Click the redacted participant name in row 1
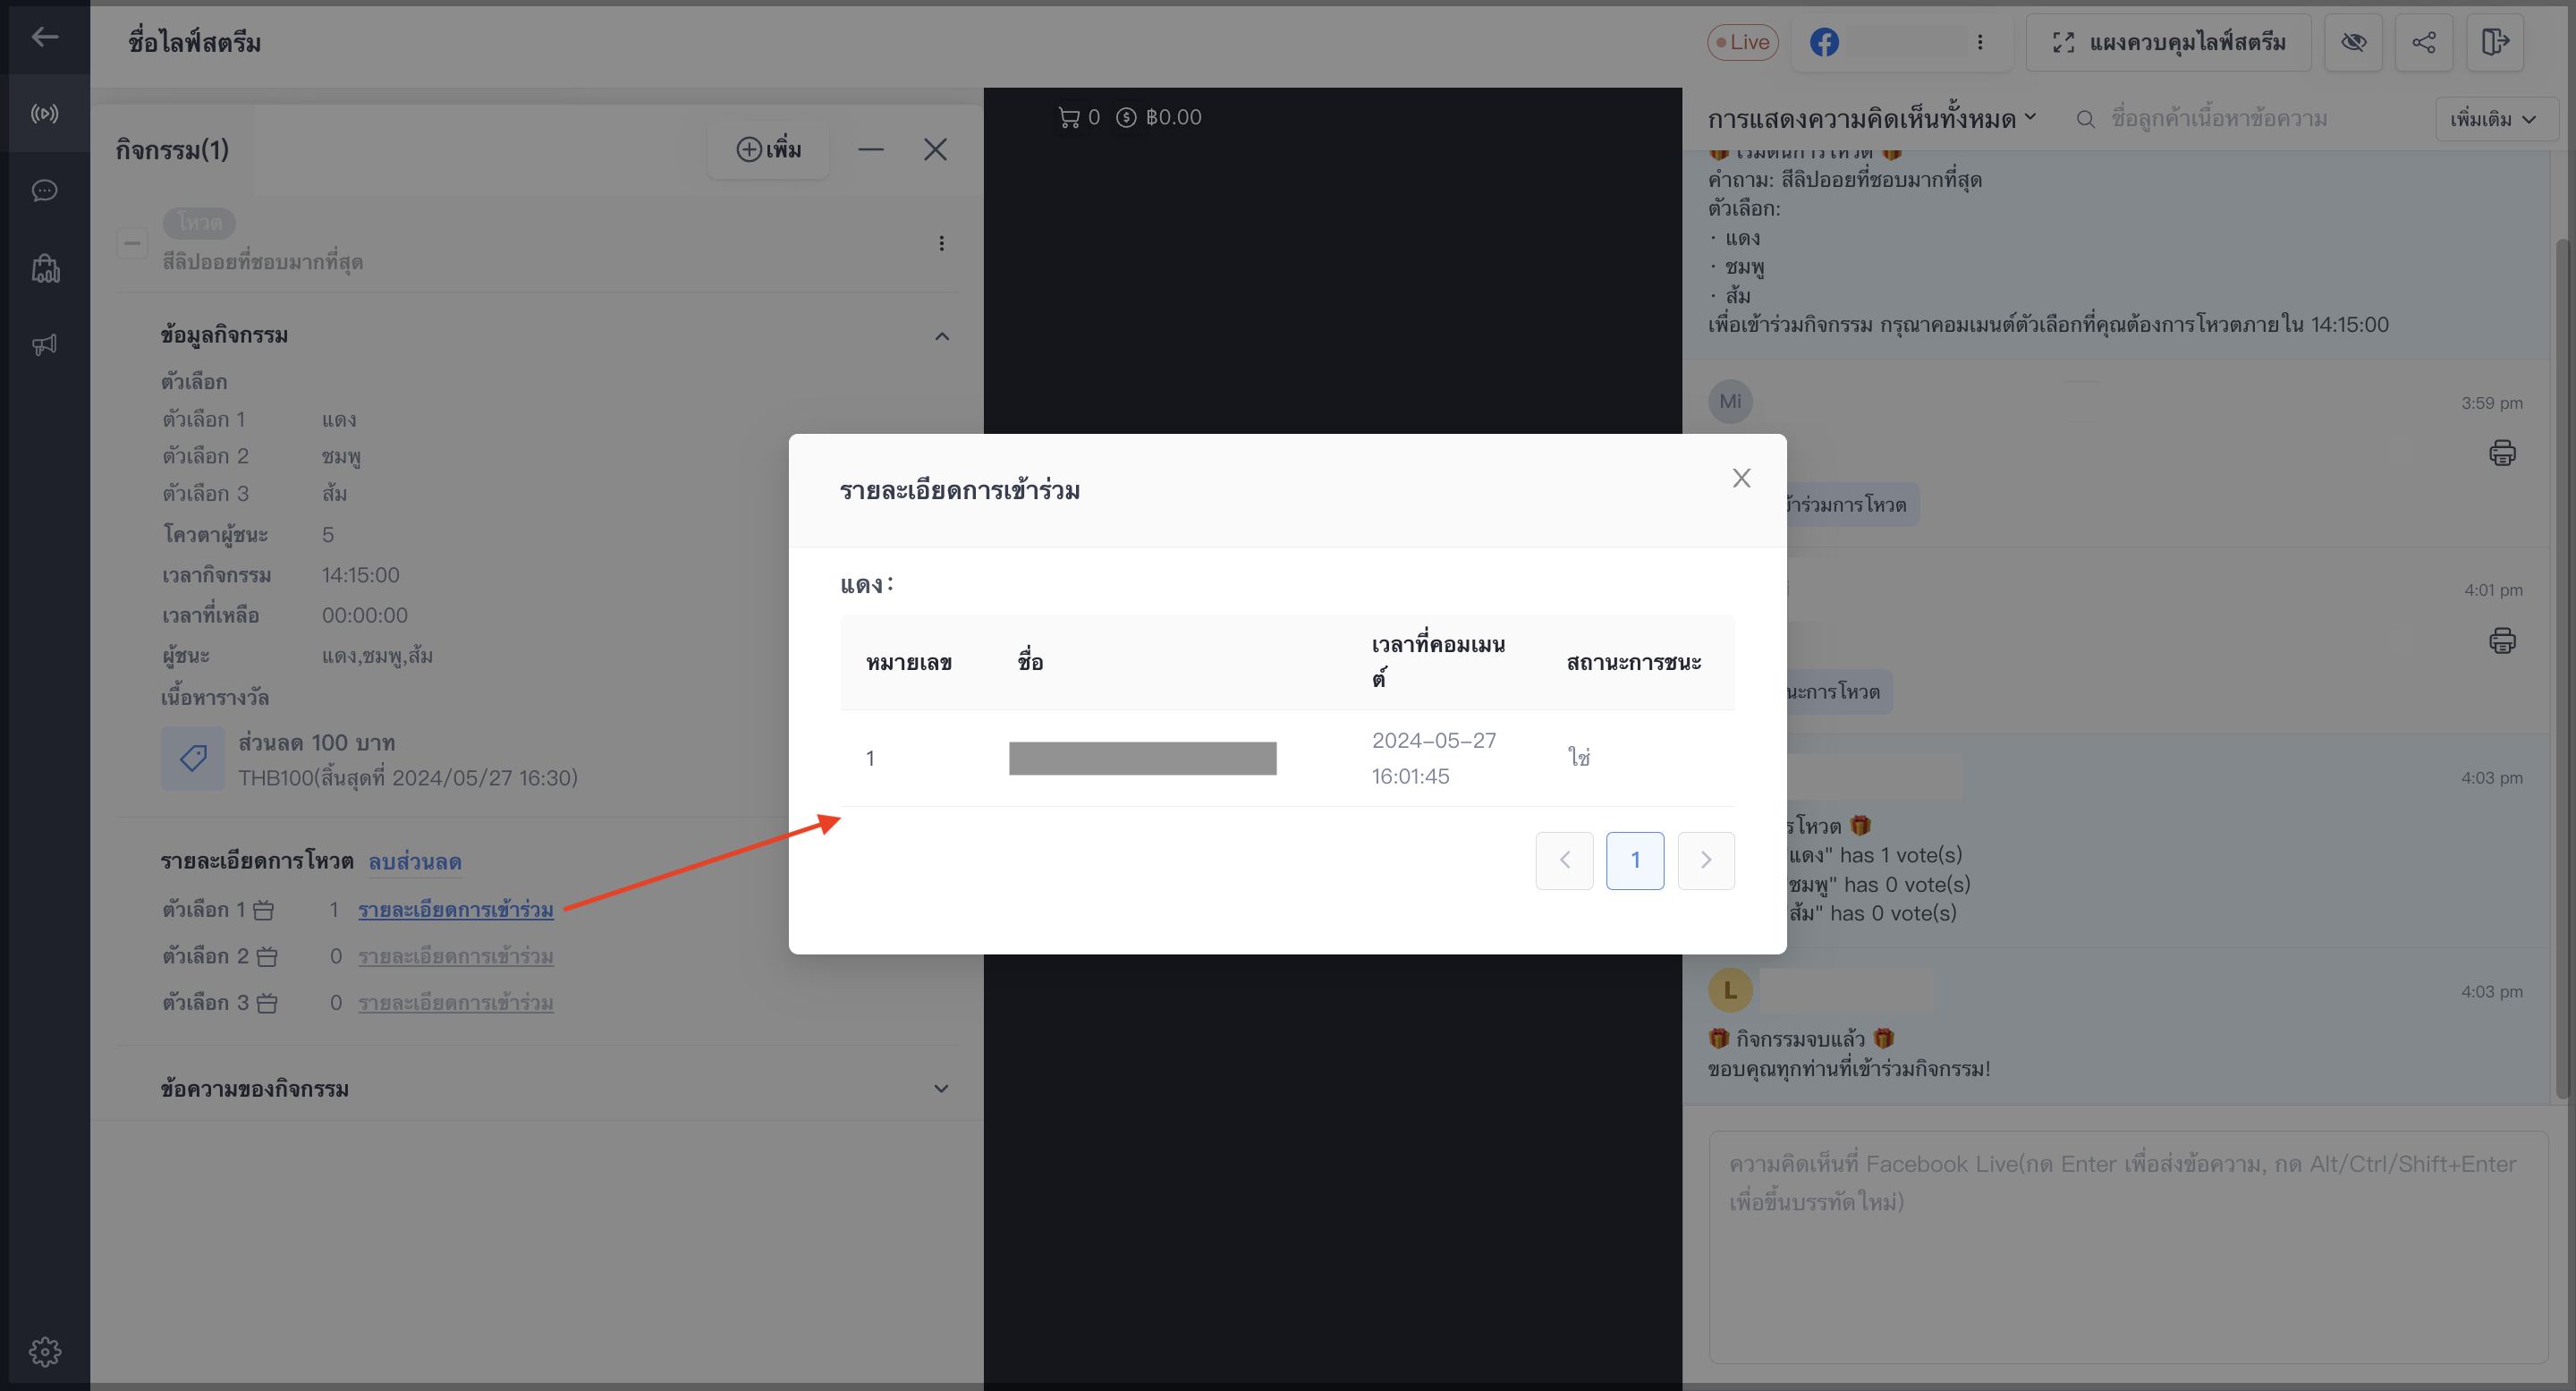The height and width of the screenshot is (1391, 2576). tap(1142, 758)
